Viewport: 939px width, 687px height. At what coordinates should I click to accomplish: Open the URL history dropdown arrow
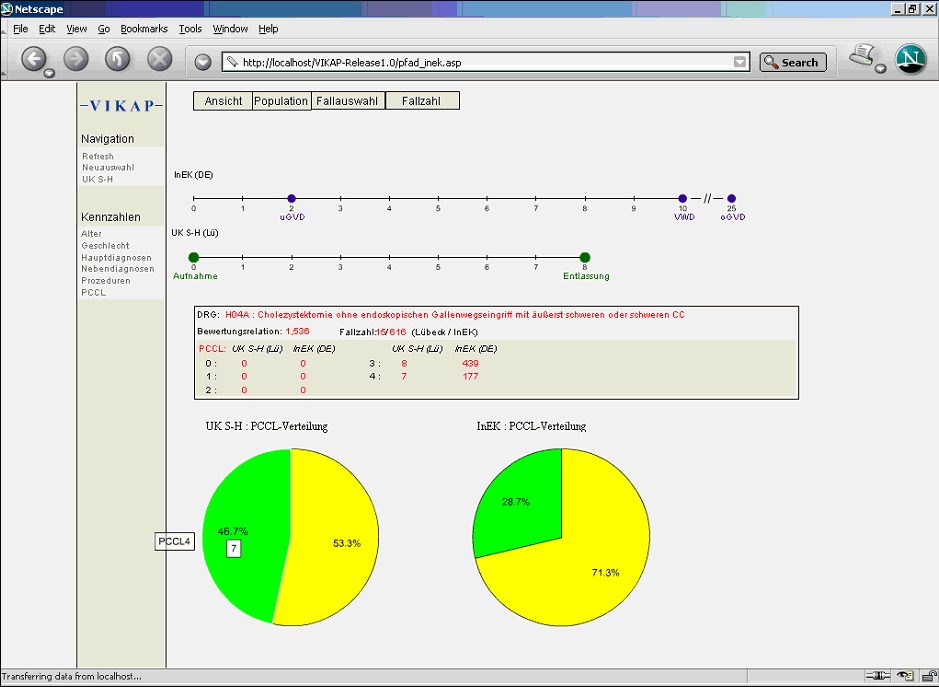[x=740, y=62]
